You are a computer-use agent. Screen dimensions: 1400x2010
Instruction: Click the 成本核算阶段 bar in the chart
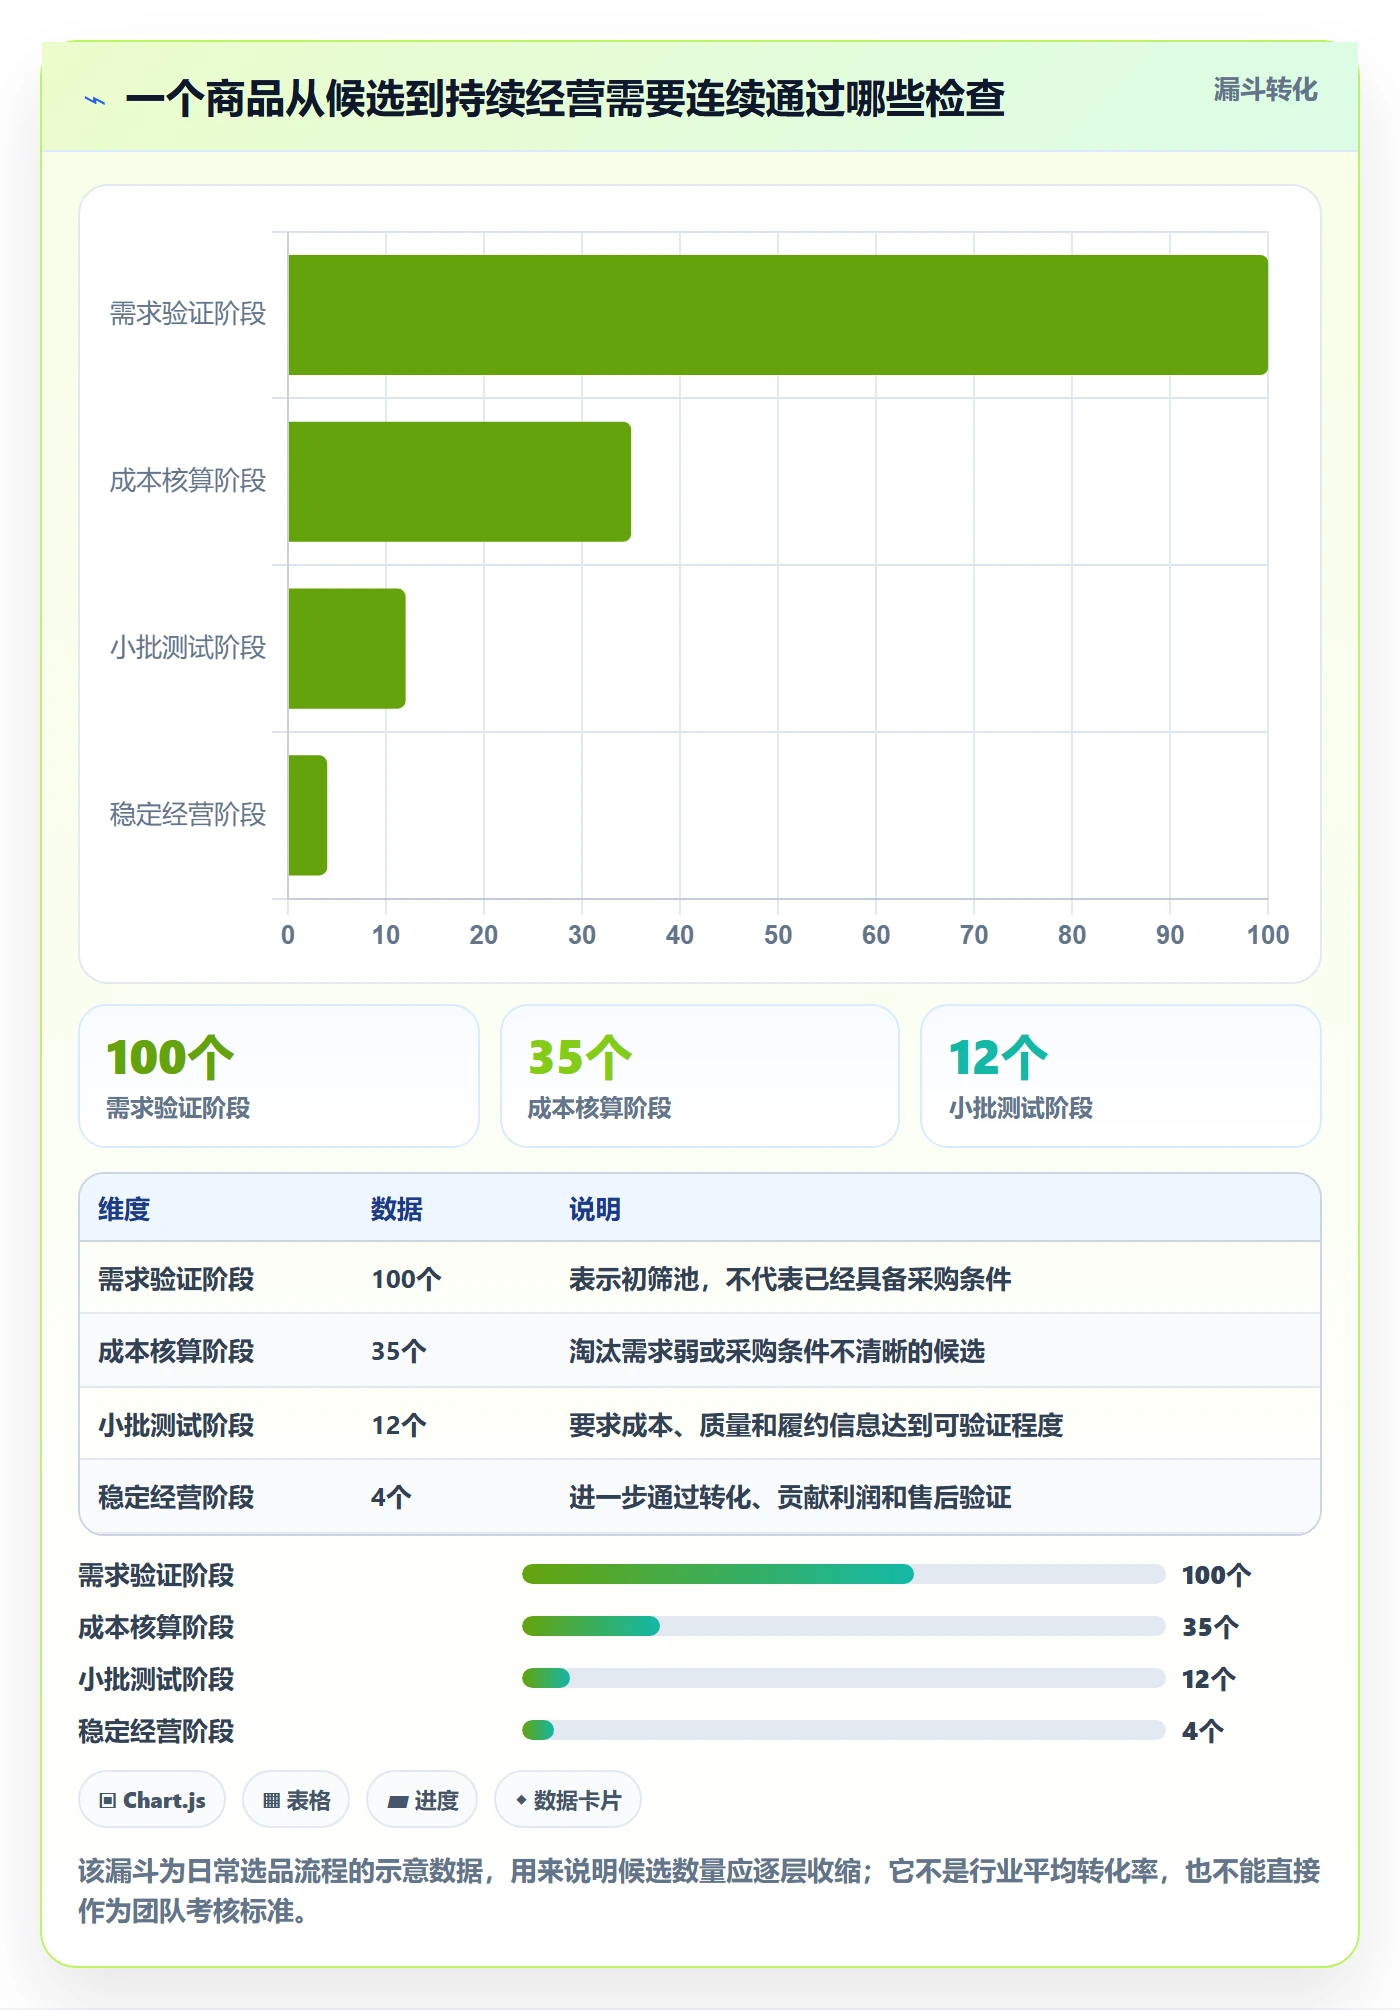tap(459, 481)
